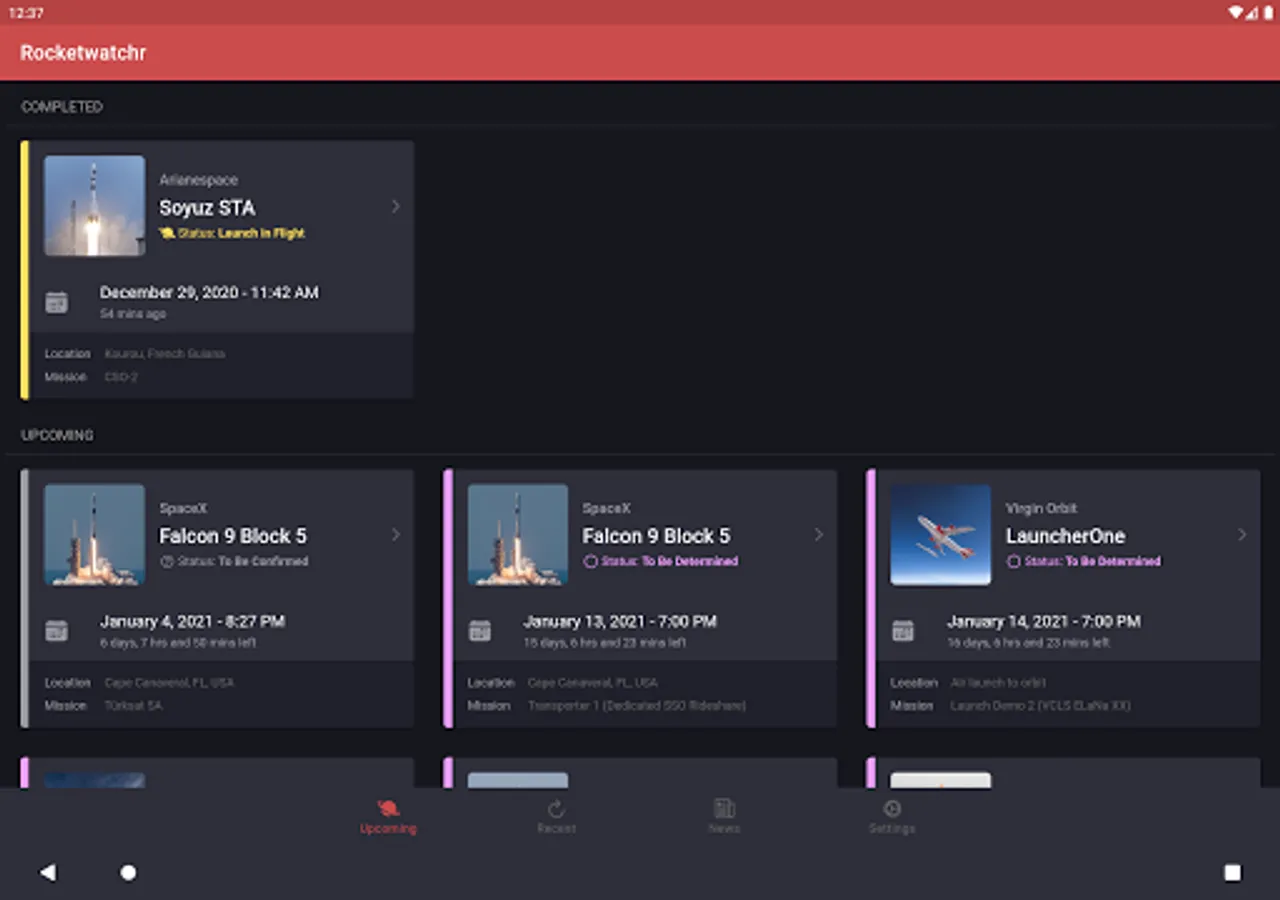Click the Launch Demo 2 mission text
This screenshot has width=1280, height=900.
click(1040, 706)
